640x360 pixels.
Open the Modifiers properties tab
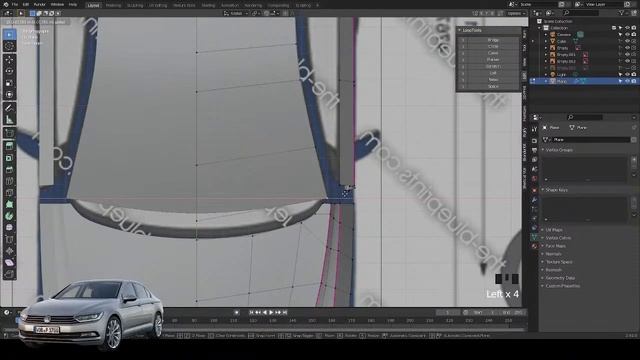pyautogui.click(x=534, y=200)
